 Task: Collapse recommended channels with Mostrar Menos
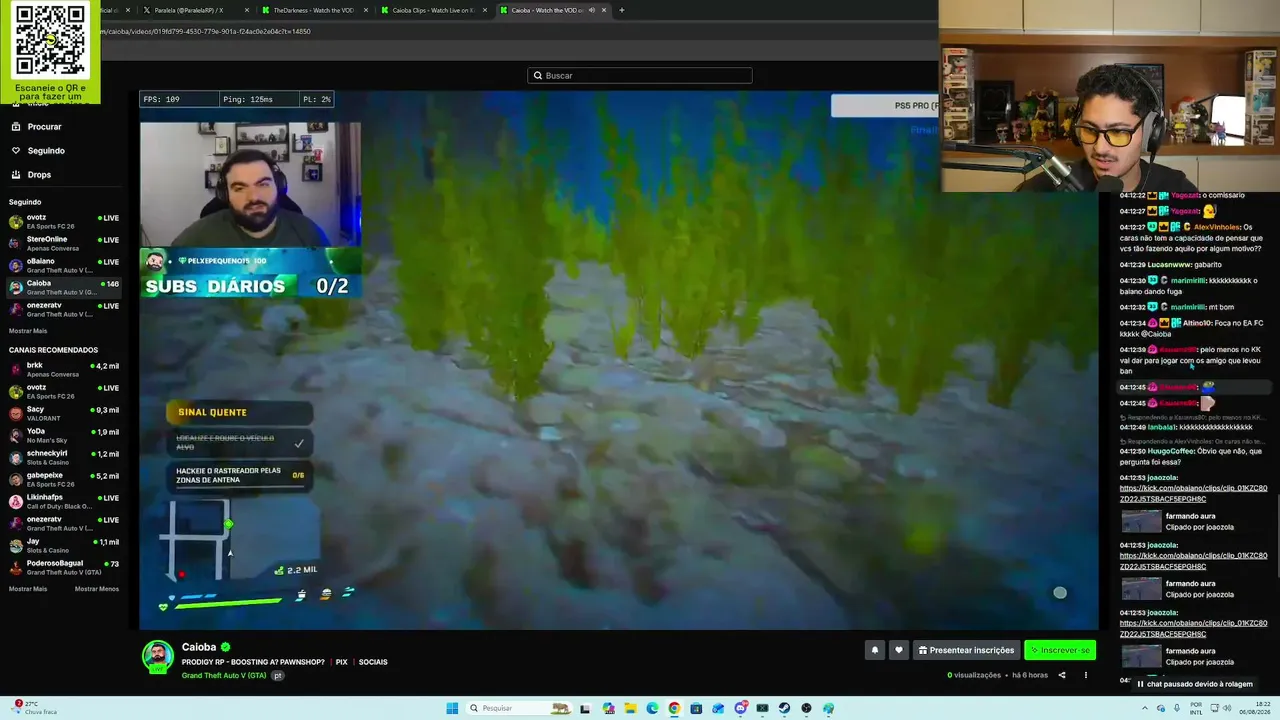point(97,589)
